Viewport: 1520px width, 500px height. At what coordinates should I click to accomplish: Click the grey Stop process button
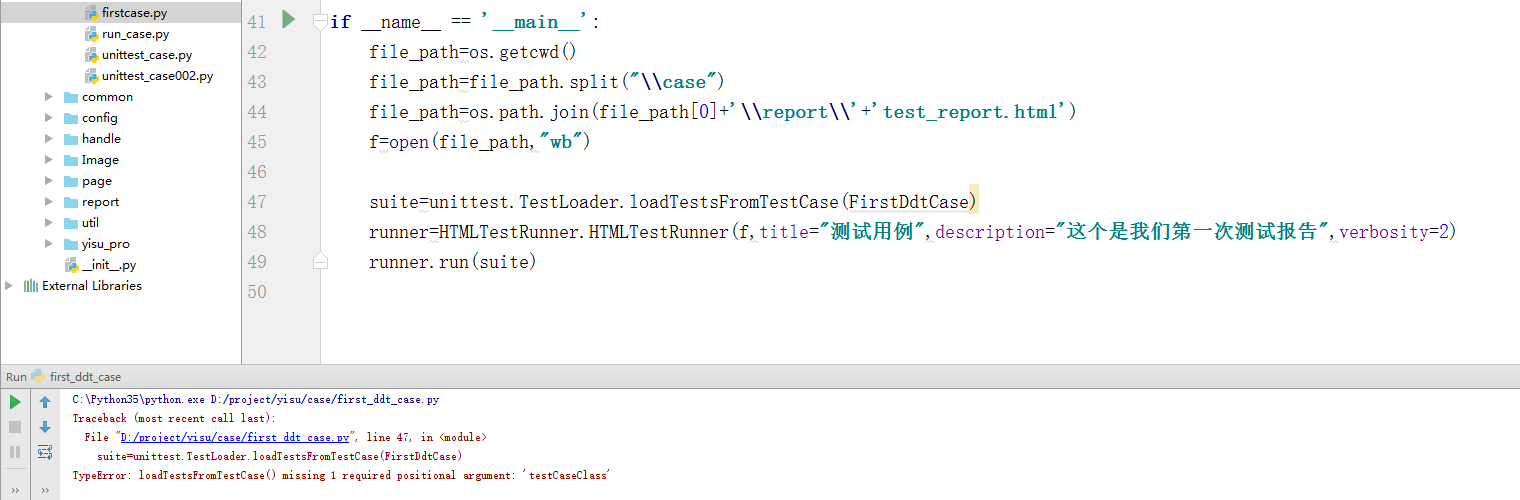point(15,427)
